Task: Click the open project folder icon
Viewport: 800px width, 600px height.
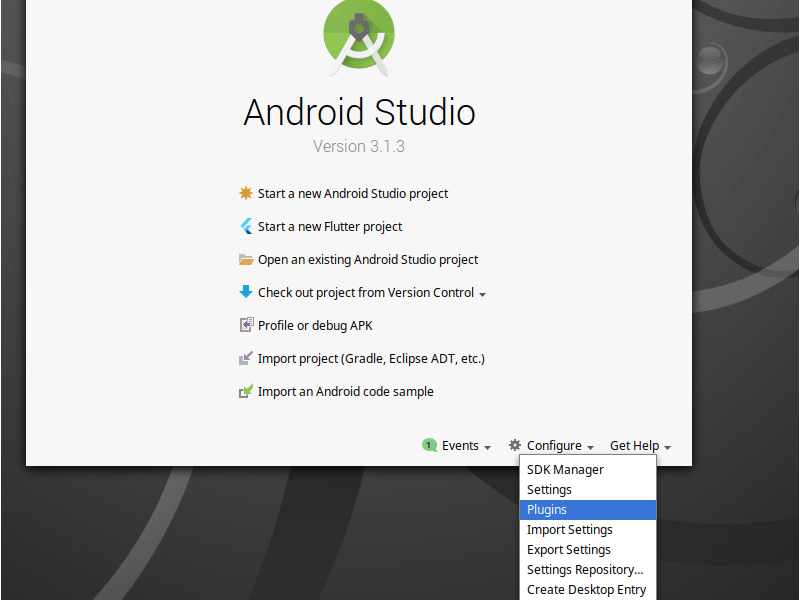Action: pos(246,259)
